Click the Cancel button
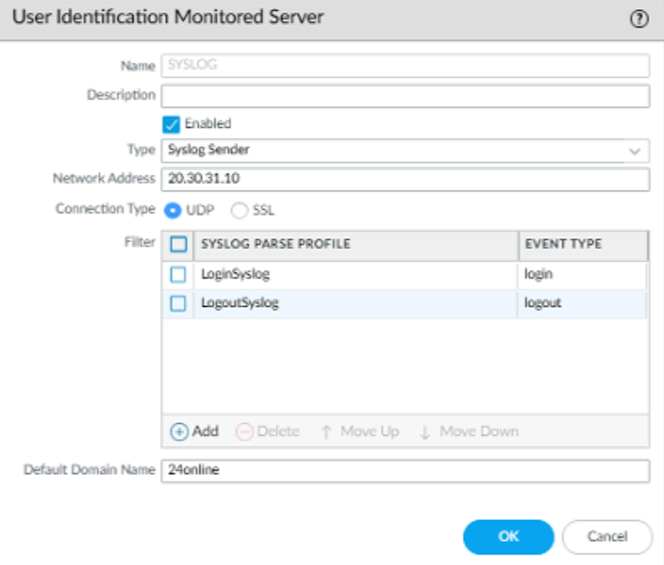The height and width of the screenshot is (565, 664). click(x=607, y=537)
